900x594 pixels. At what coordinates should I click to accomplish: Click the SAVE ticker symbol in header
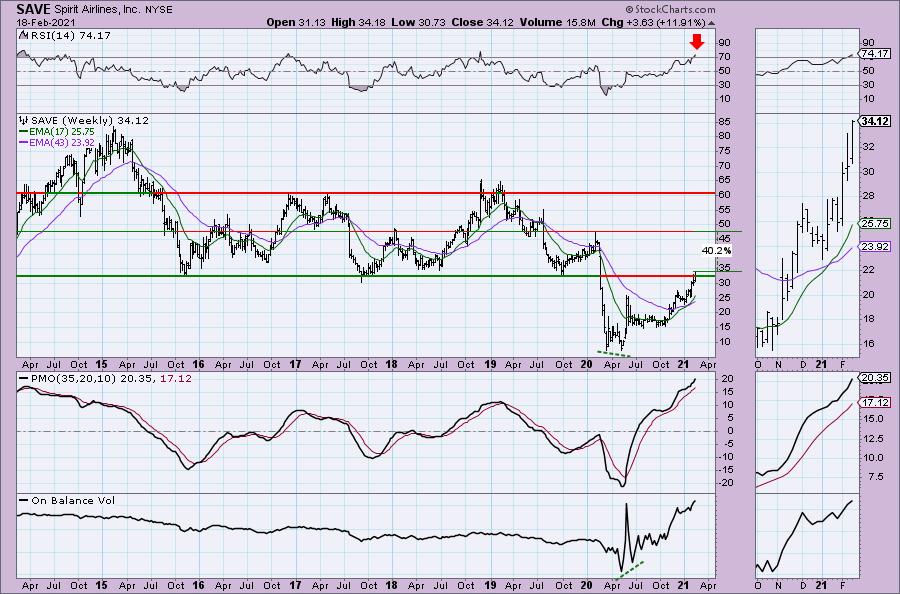pyautogui.click(x=33, y=9)
